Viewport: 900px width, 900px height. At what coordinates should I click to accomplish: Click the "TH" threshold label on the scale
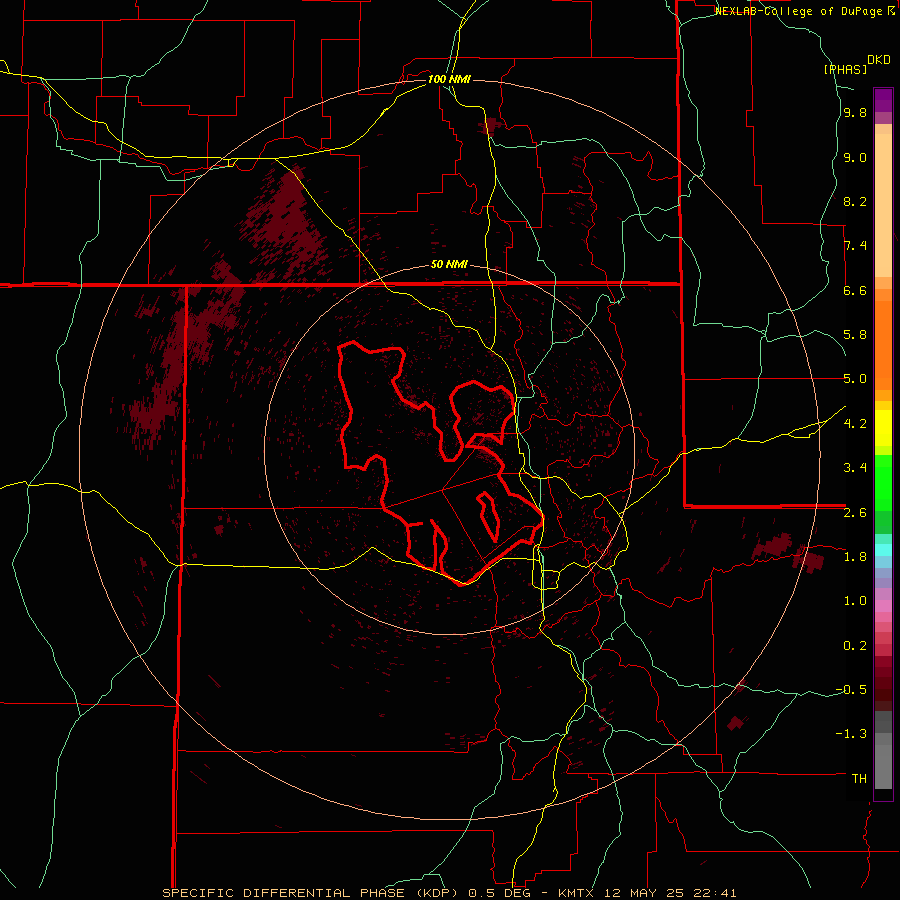point(859,779)
